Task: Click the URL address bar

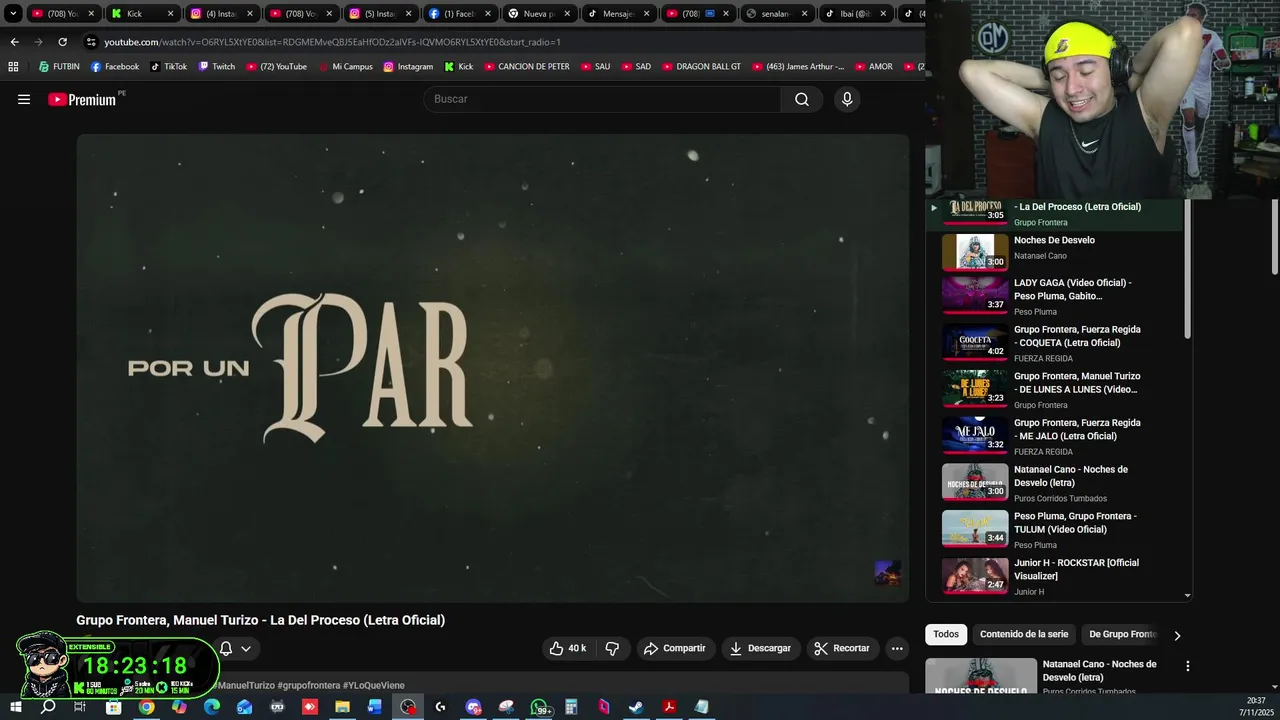Action: click(500, 42)
